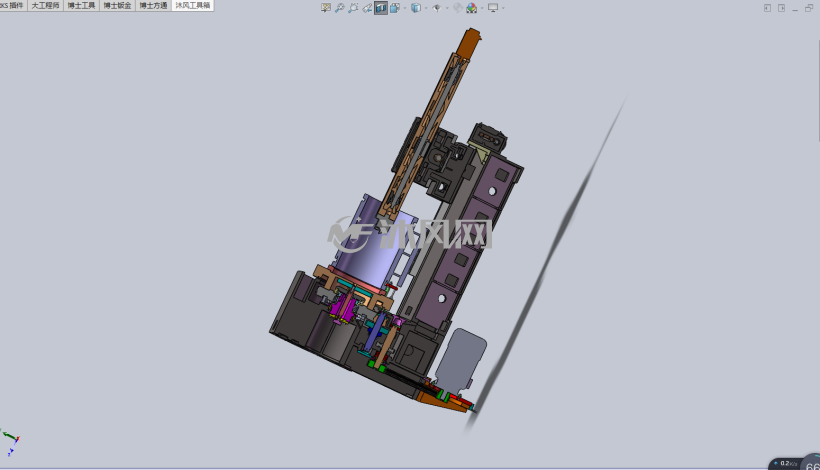The width and height of the screenshot is (820, 470).
Task: Minimize the document window
Action: tap(795, 8)
